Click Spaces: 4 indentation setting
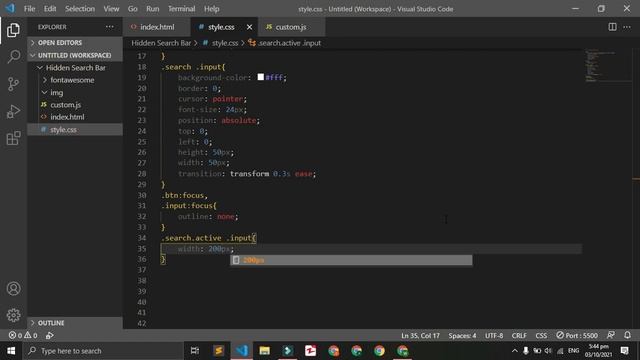The width and height of the screenshot is (640, 360). pos(462,336)
